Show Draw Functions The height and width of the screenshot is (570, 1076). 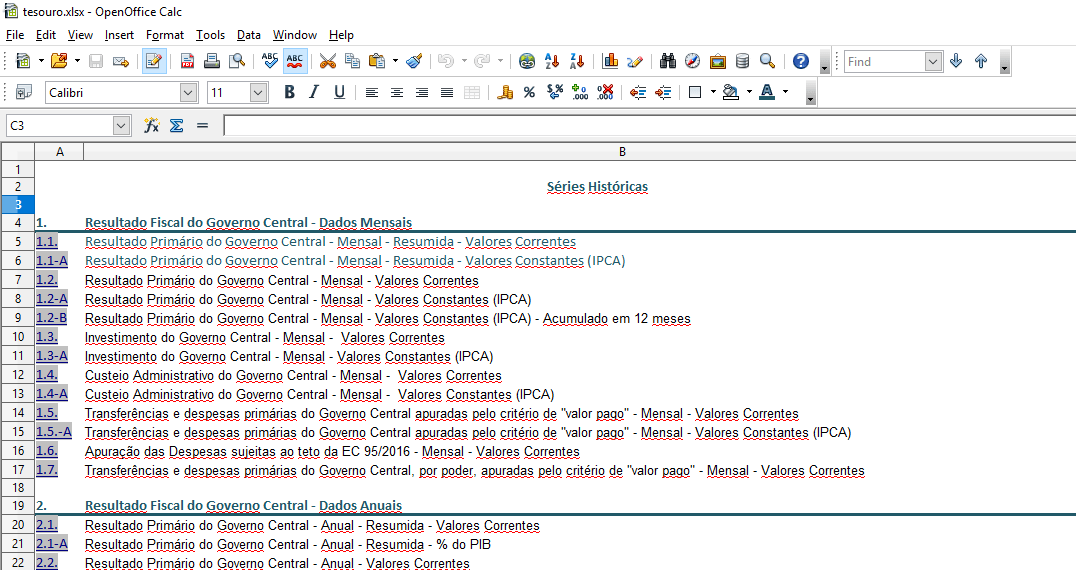635,61
